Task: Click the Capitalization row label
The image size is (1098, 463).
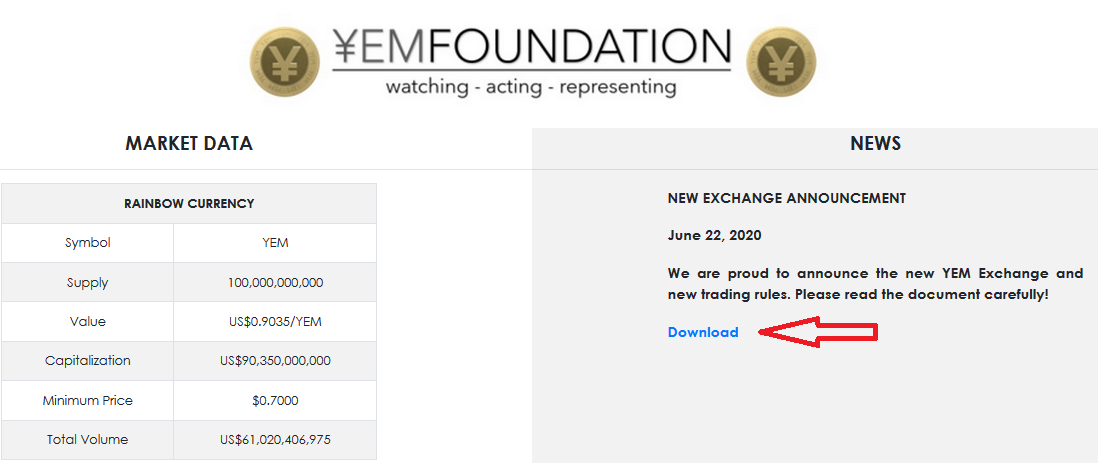Action: [88, 360]
